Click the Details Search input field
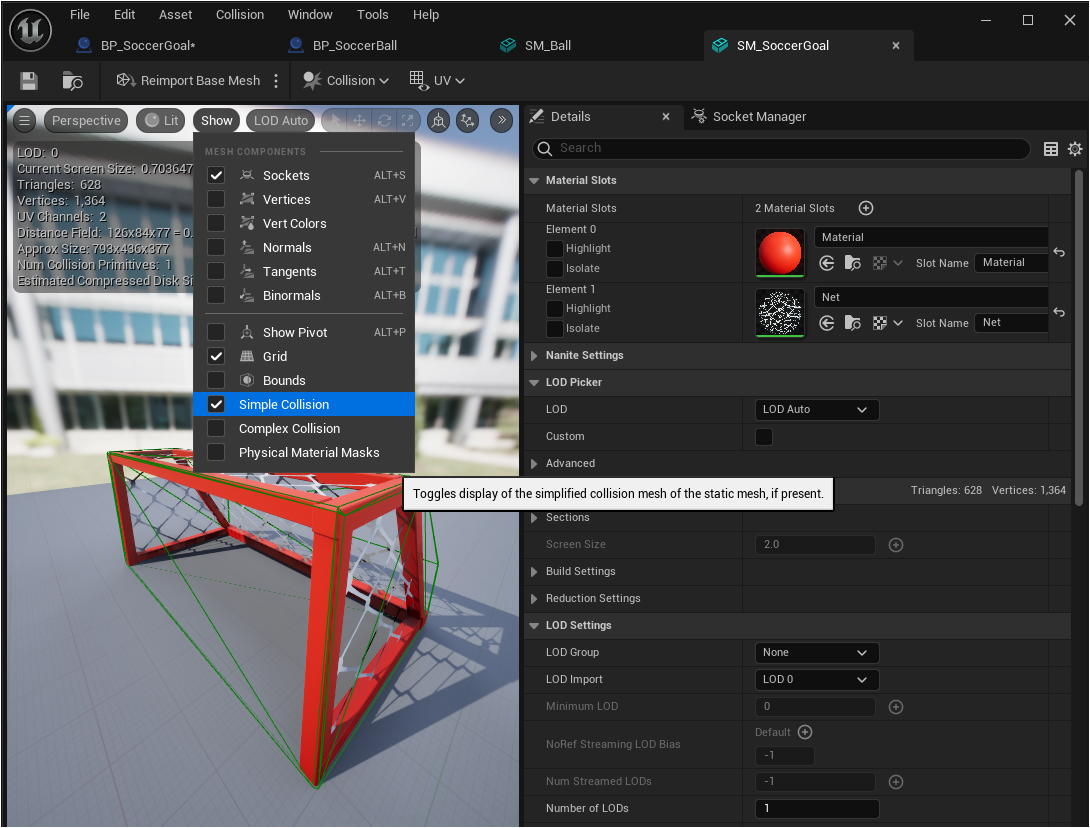The width and height of the screenshot is (1090, 828). (x=781, y=148)
